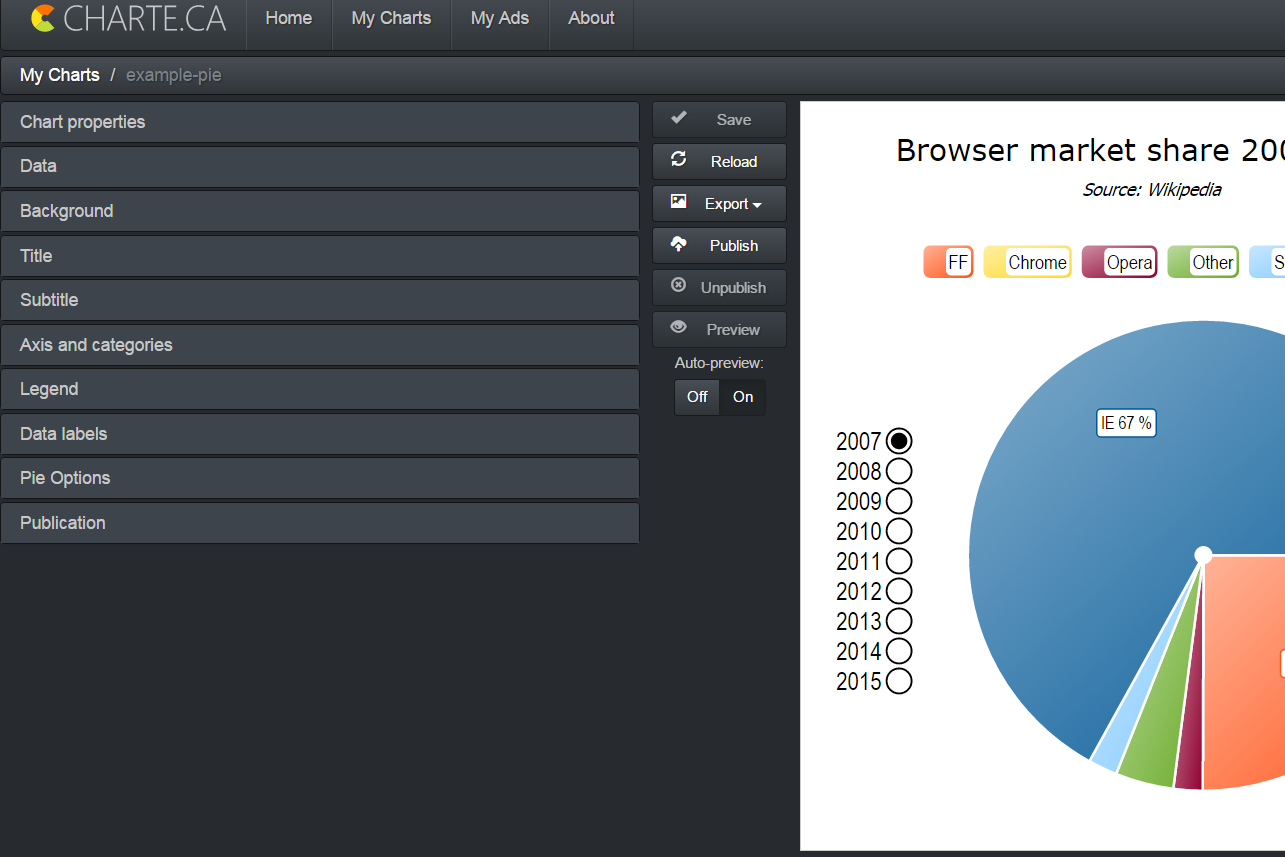Click the Publish cloud upload icon
The image size is (1285, 857).
(679, 244)
